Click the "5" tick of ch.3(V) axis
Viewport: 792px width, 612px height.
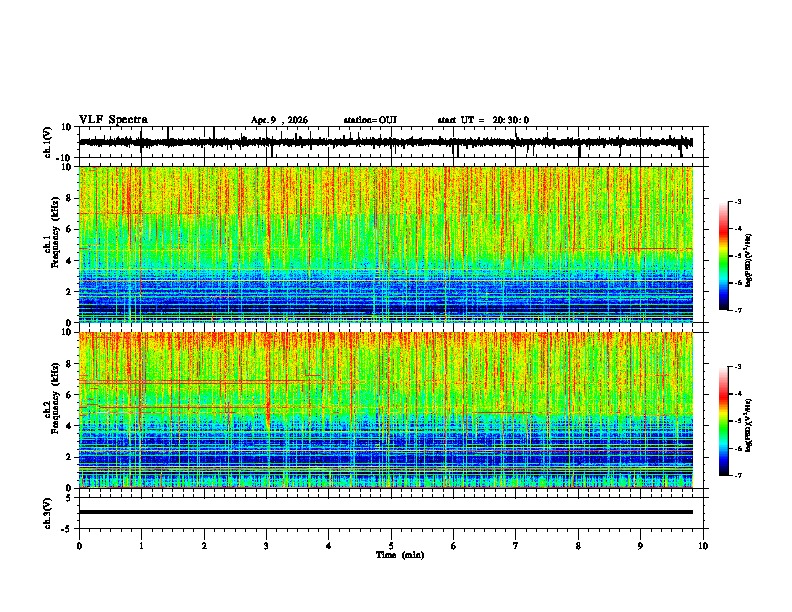[69, 498]
